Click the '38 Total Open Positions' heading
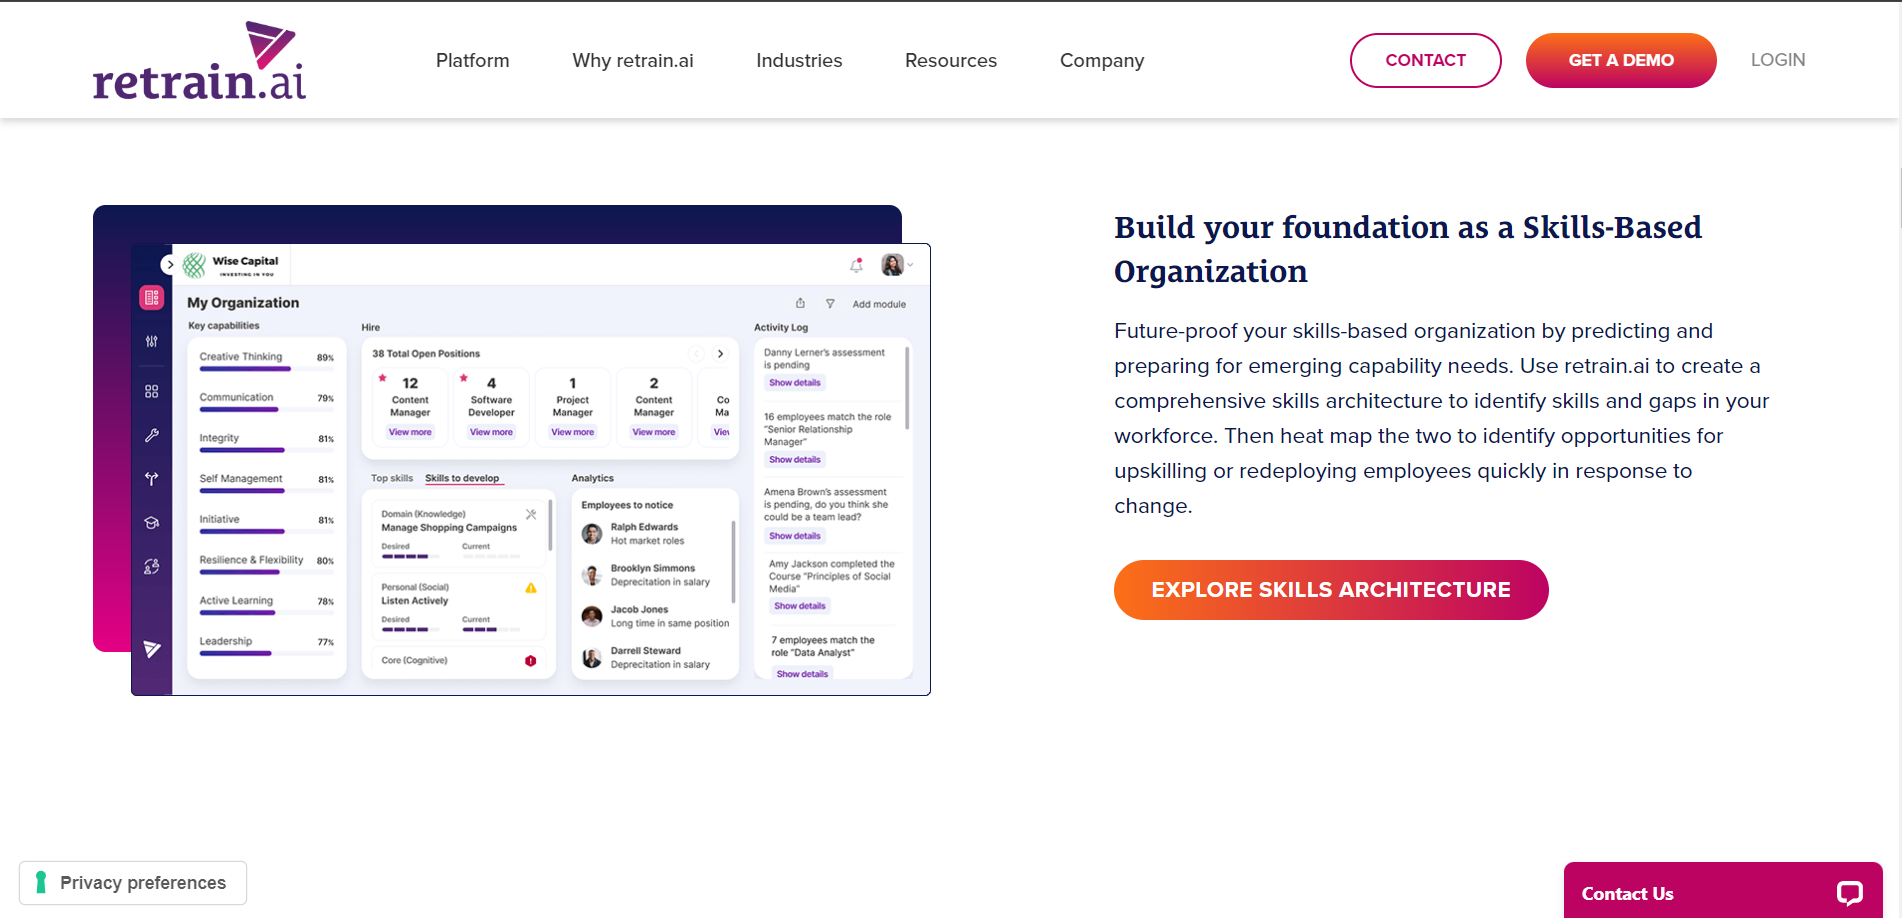The height and width of the screenshot is (918, 1902). click(426, 354)
